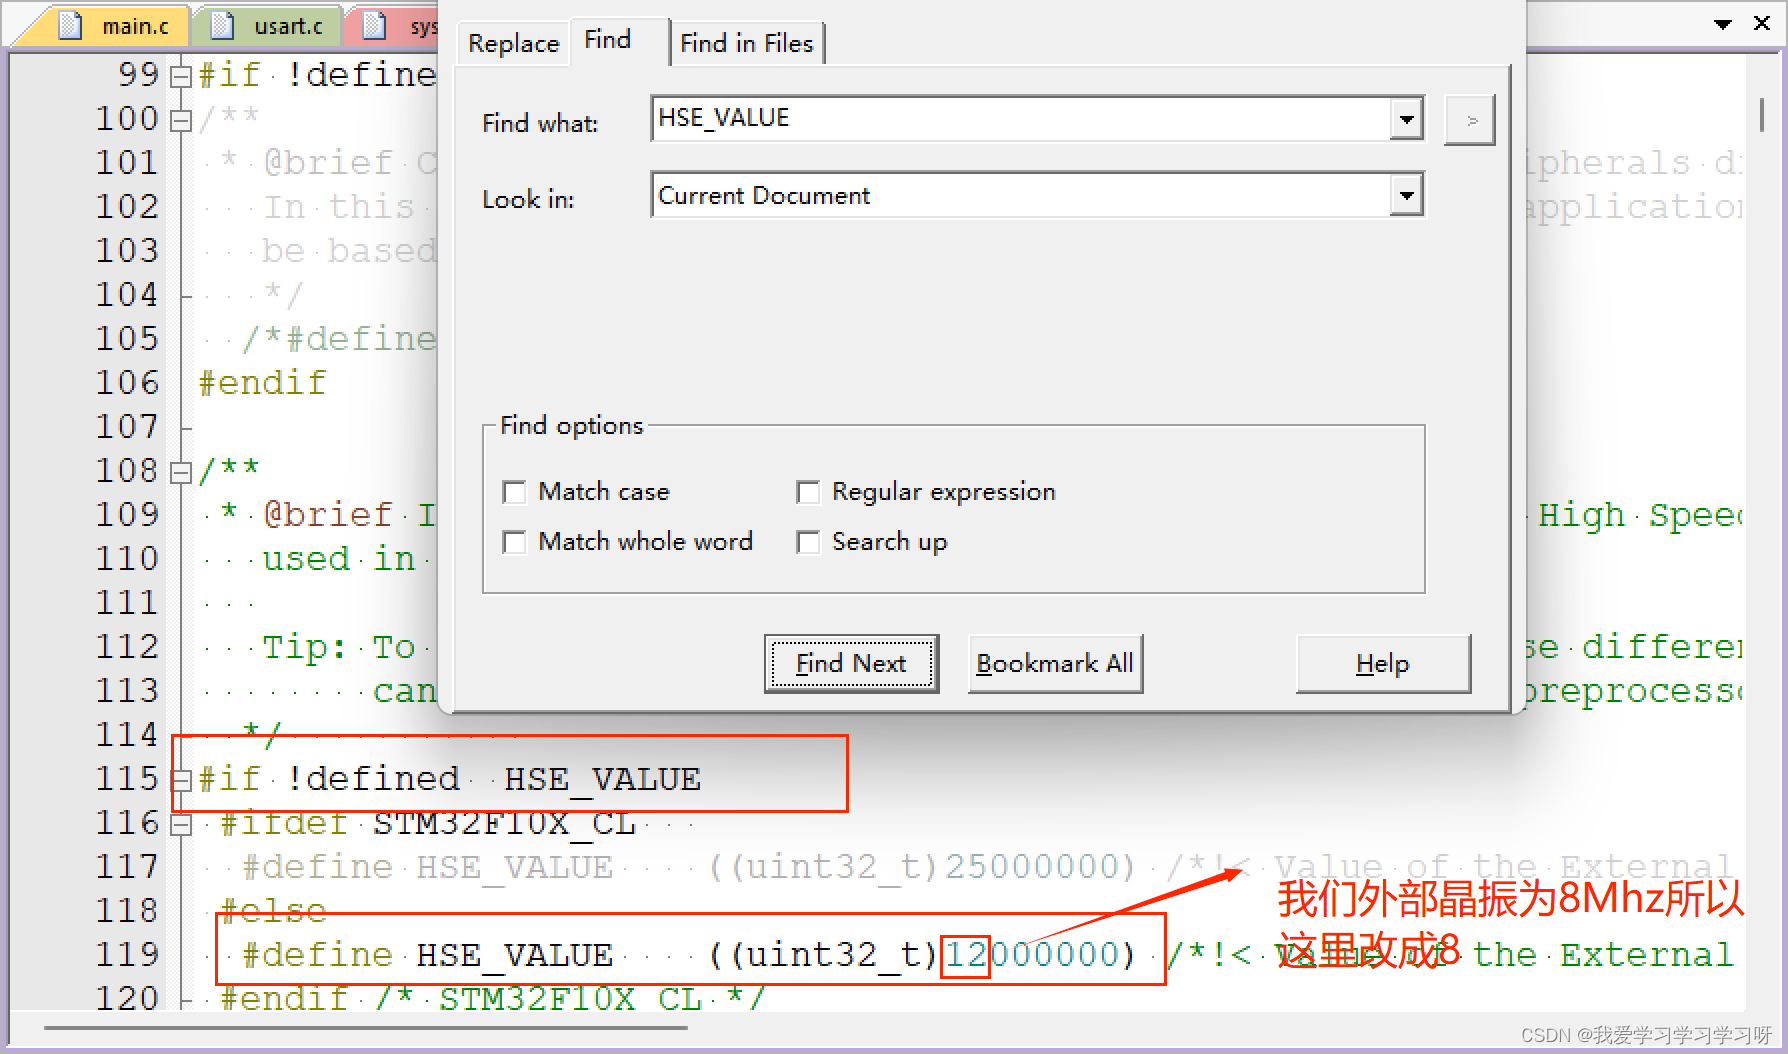Switch to the usart.c file tab

coord(266,26)
